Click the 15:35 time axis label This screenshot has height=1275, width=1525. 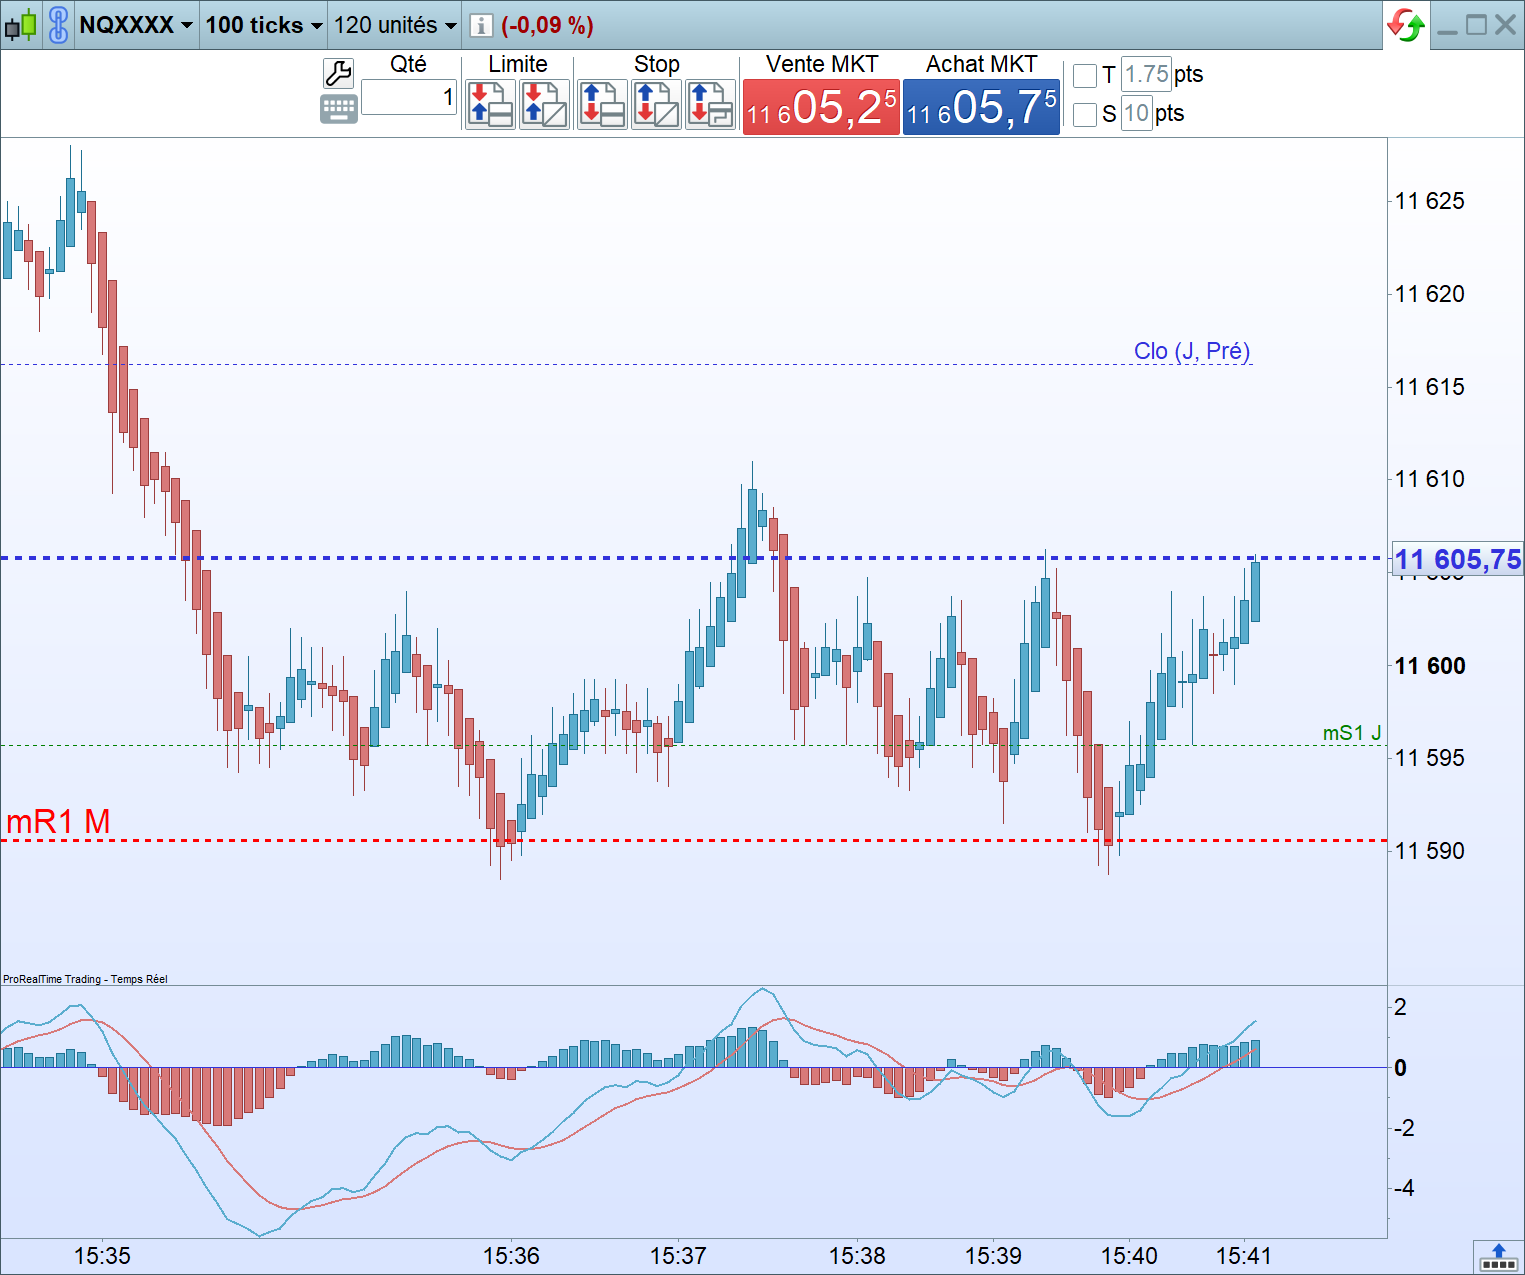pyautogui.click(x=102, y=1256)
